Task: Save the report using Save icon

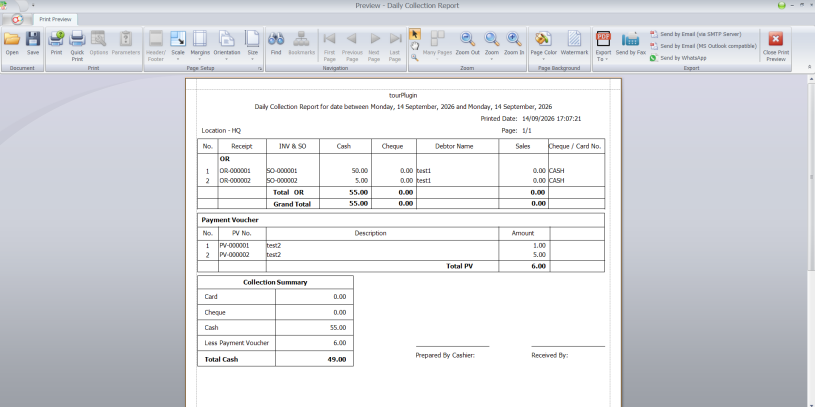Action: click(33, 44)
